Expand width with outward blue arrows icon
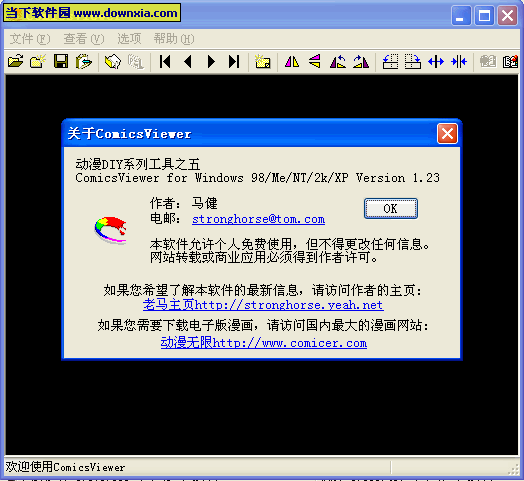Screen dimensions: 524x481 [436, 62]
